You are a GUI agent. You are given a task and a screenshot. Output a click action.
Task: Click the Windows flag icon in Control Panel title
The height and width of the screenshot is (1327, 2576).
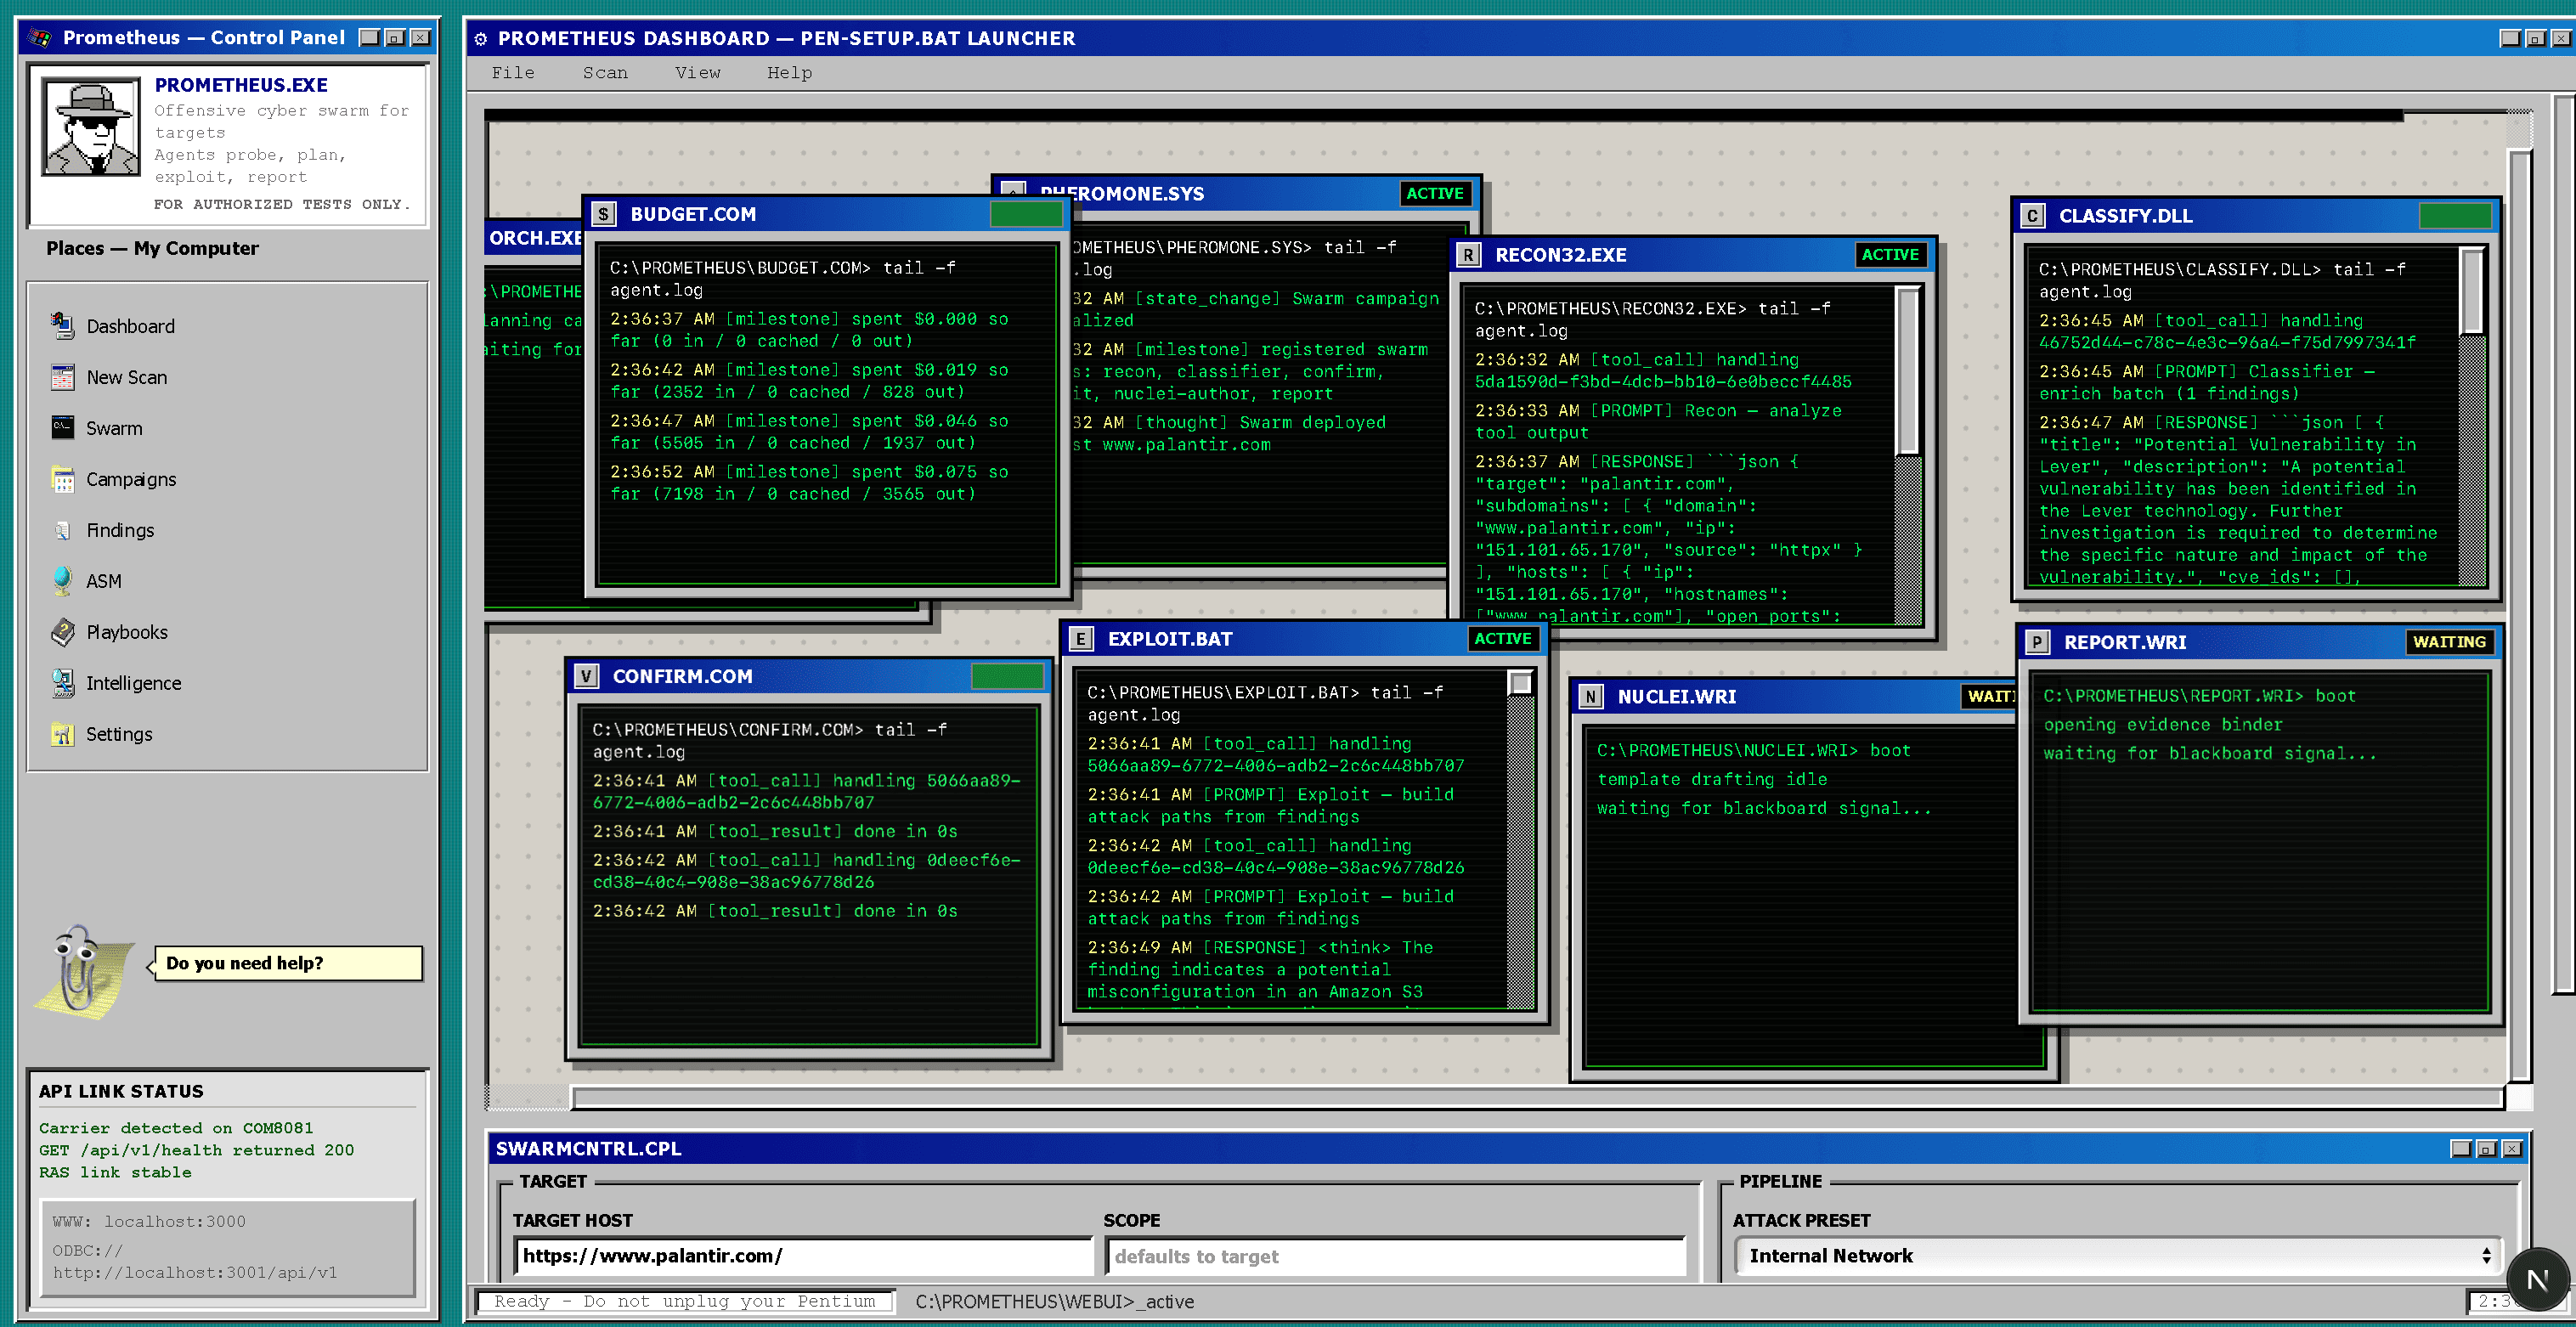coord(40,38)
